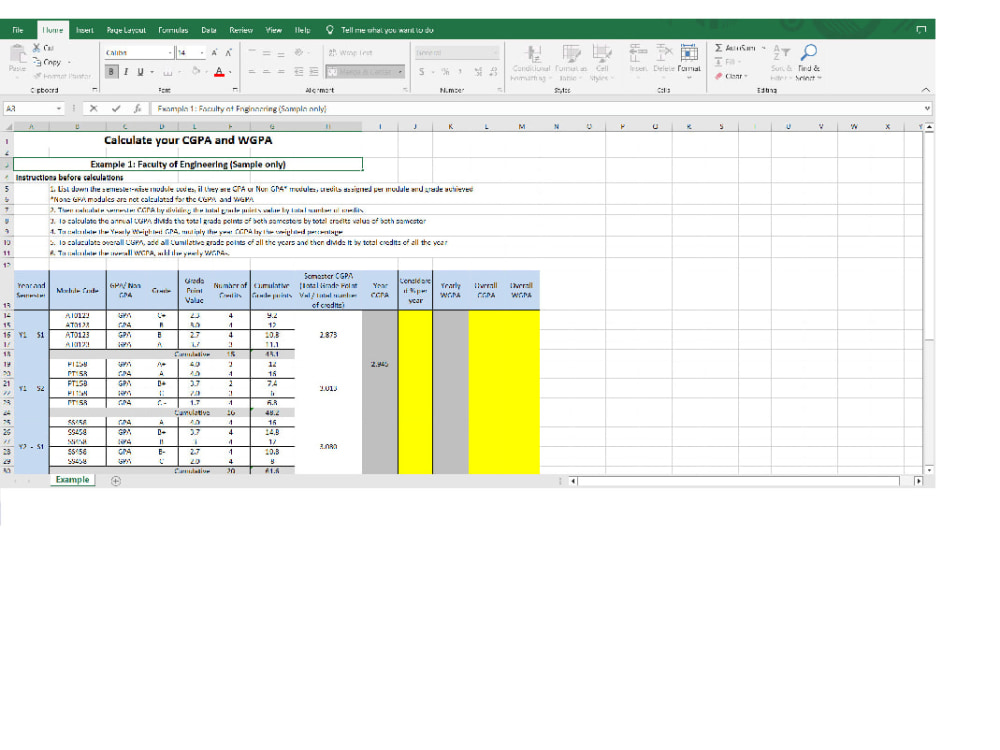
Task: Add a new sheet with plus icon
Action: click(x=115, y=481)
